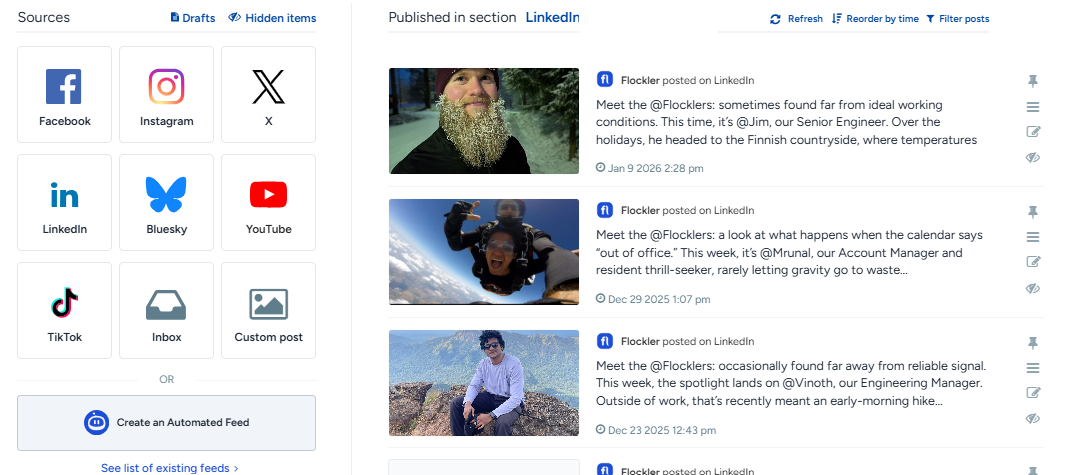Hide the @Jim Senior Engineer post
This screenshot has height=475, width=1085.
coord(1033,158)
